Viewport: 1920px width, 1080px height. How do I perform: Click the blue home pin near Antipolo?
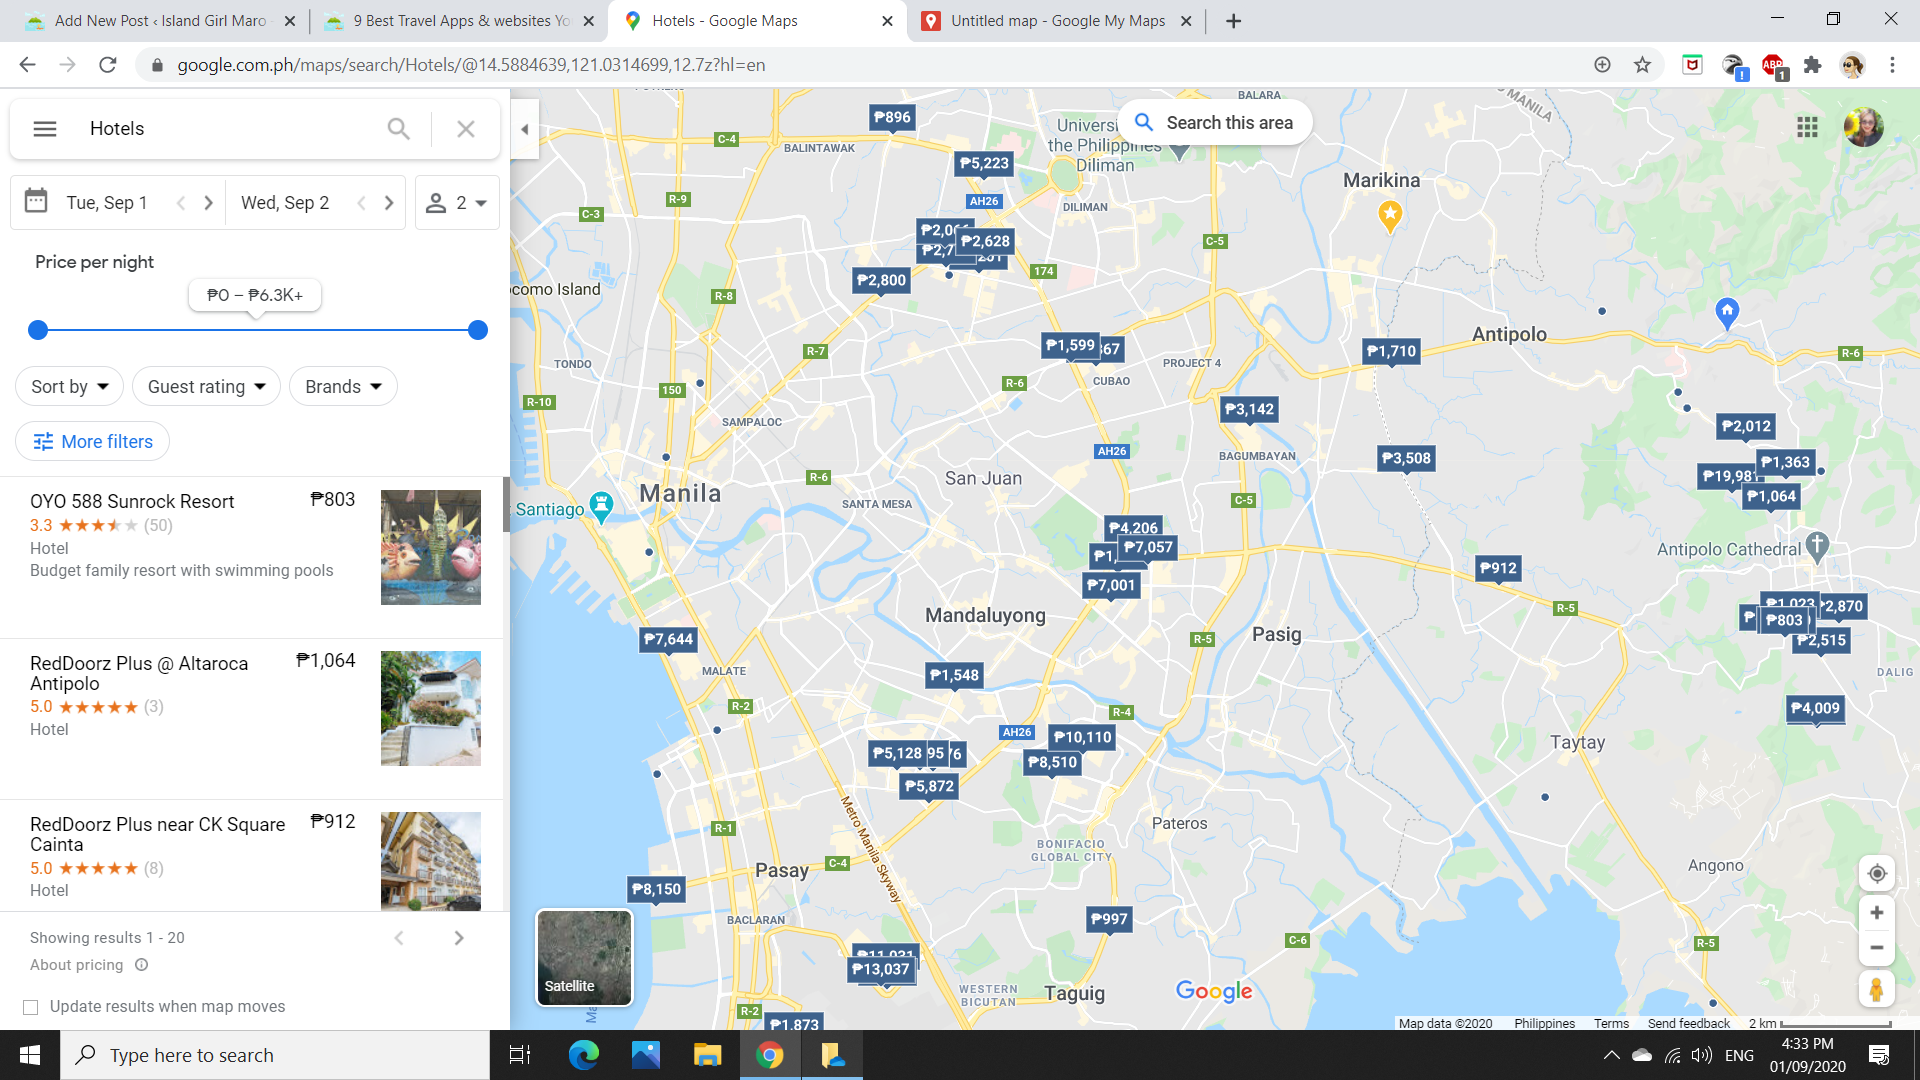coord(1727,313)
